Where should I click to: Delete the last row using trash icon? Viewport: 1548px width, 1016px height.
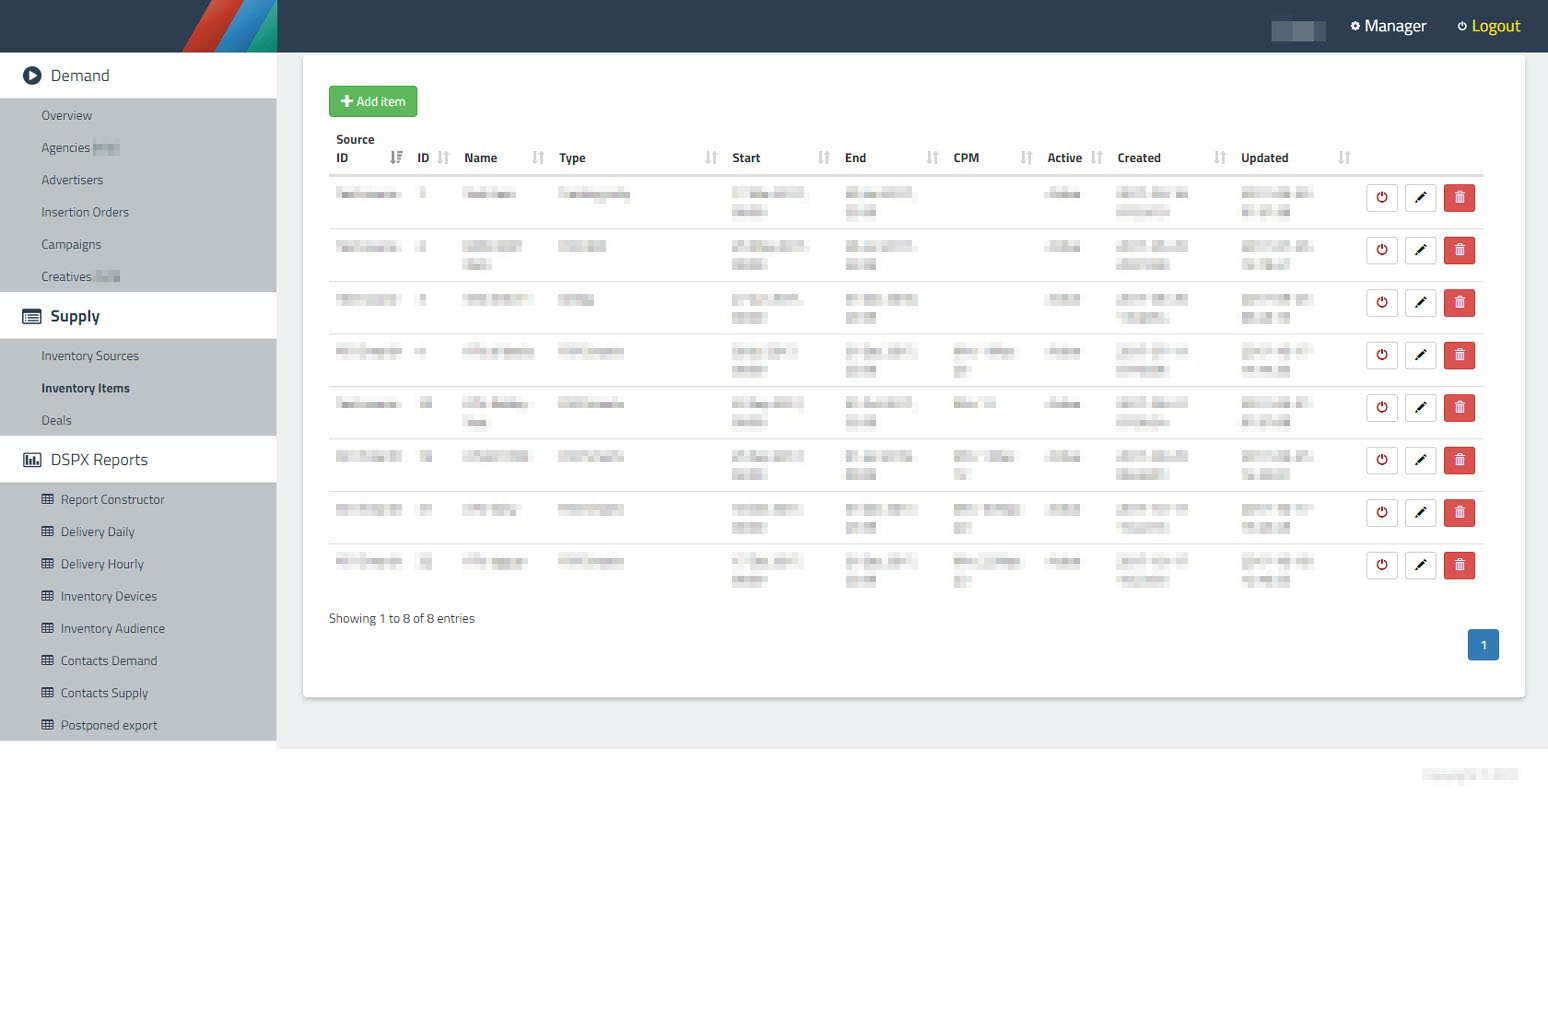click(x=1459, y=565)
